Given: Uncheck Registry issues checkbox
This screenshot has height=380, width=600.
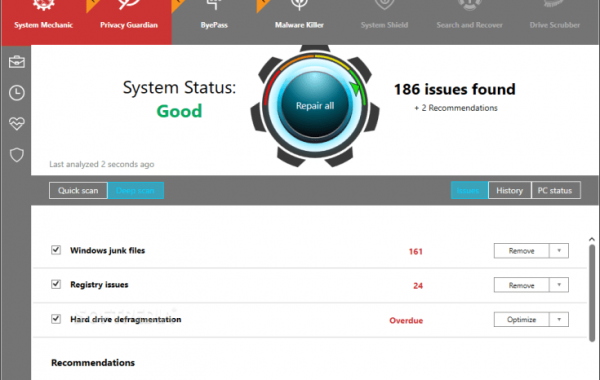Looking at the screenshot, I should click(x=56, y=284).
